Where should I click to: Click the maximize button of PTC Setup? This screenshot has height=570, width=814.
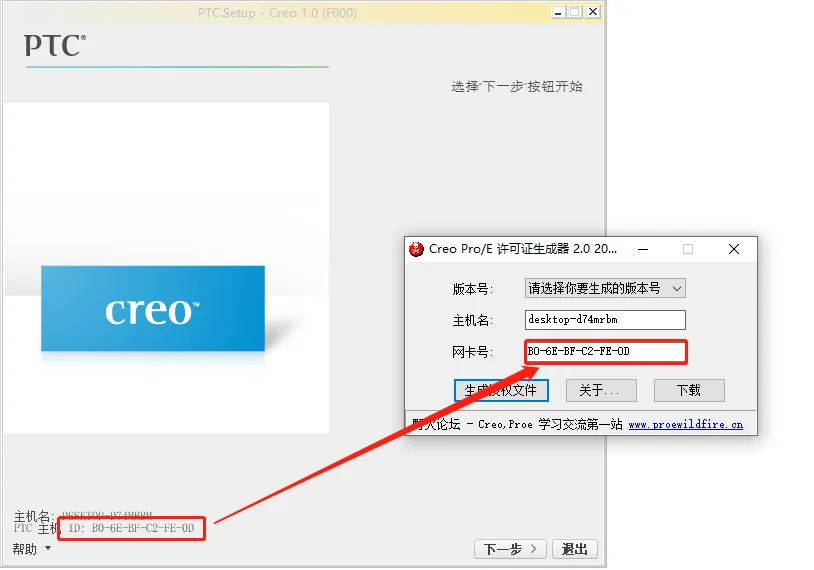coord(575,12)
